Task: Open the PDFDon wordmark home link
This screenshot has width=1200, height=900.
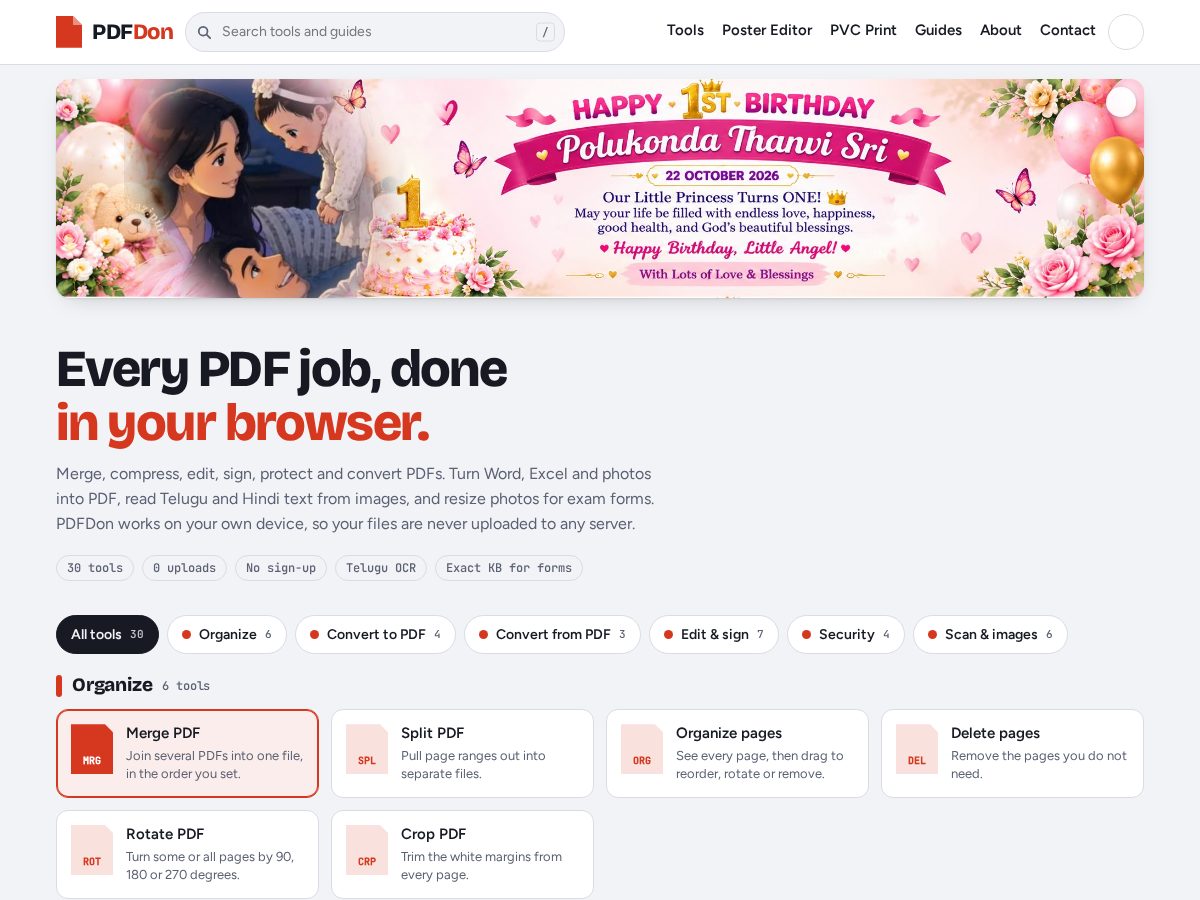Action: [x=132, y=32]
